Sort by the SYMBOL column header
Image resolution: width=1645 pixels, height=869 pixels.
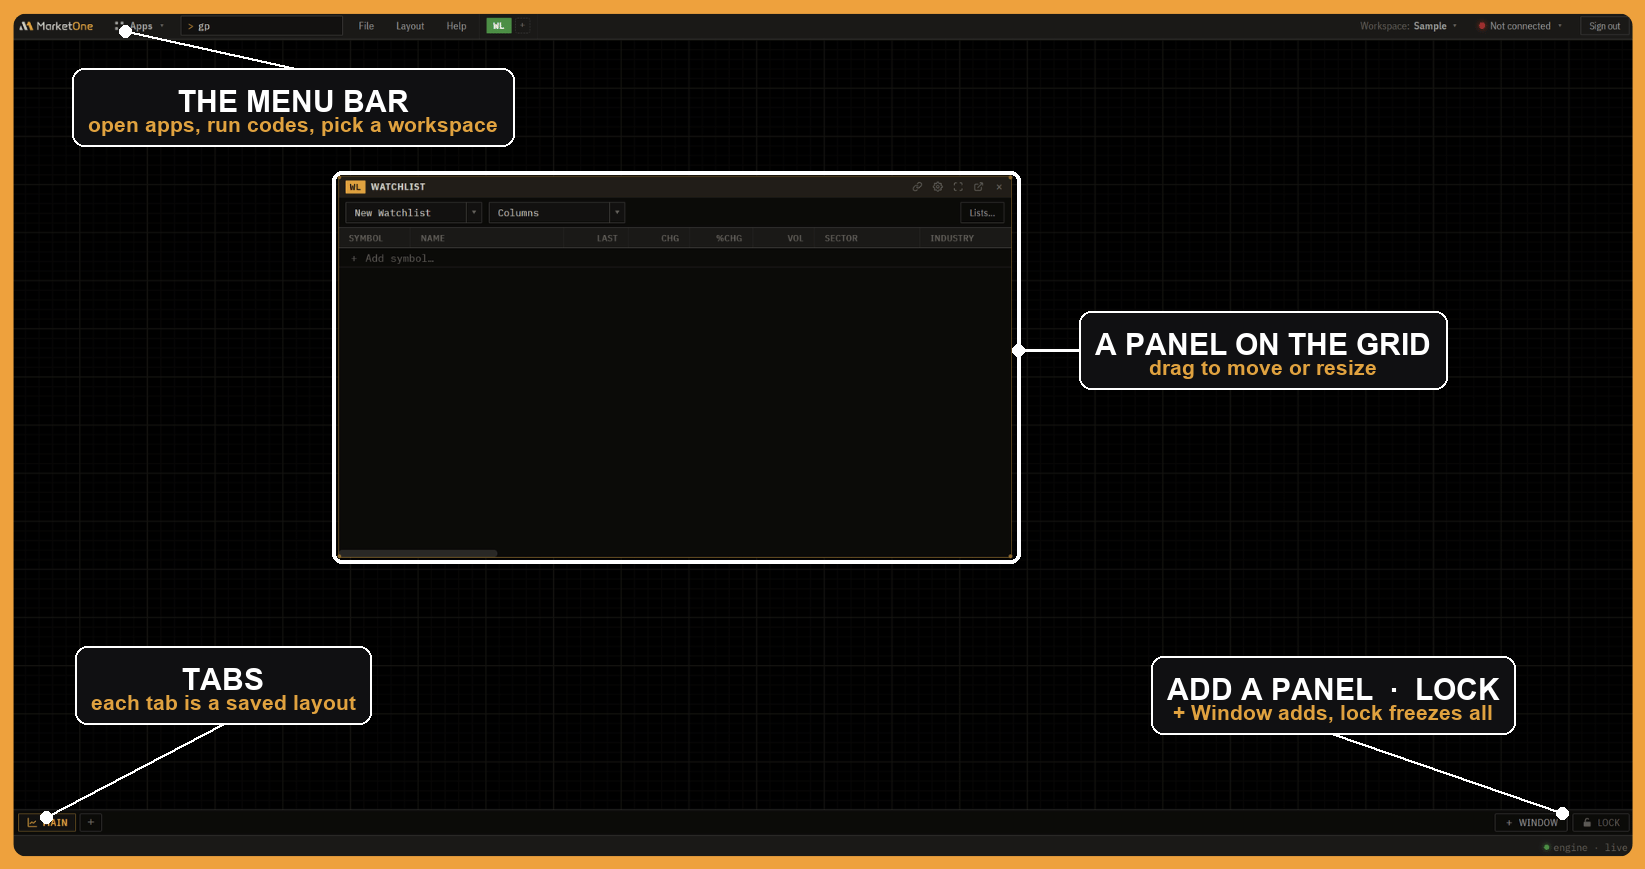pos(366,238)
